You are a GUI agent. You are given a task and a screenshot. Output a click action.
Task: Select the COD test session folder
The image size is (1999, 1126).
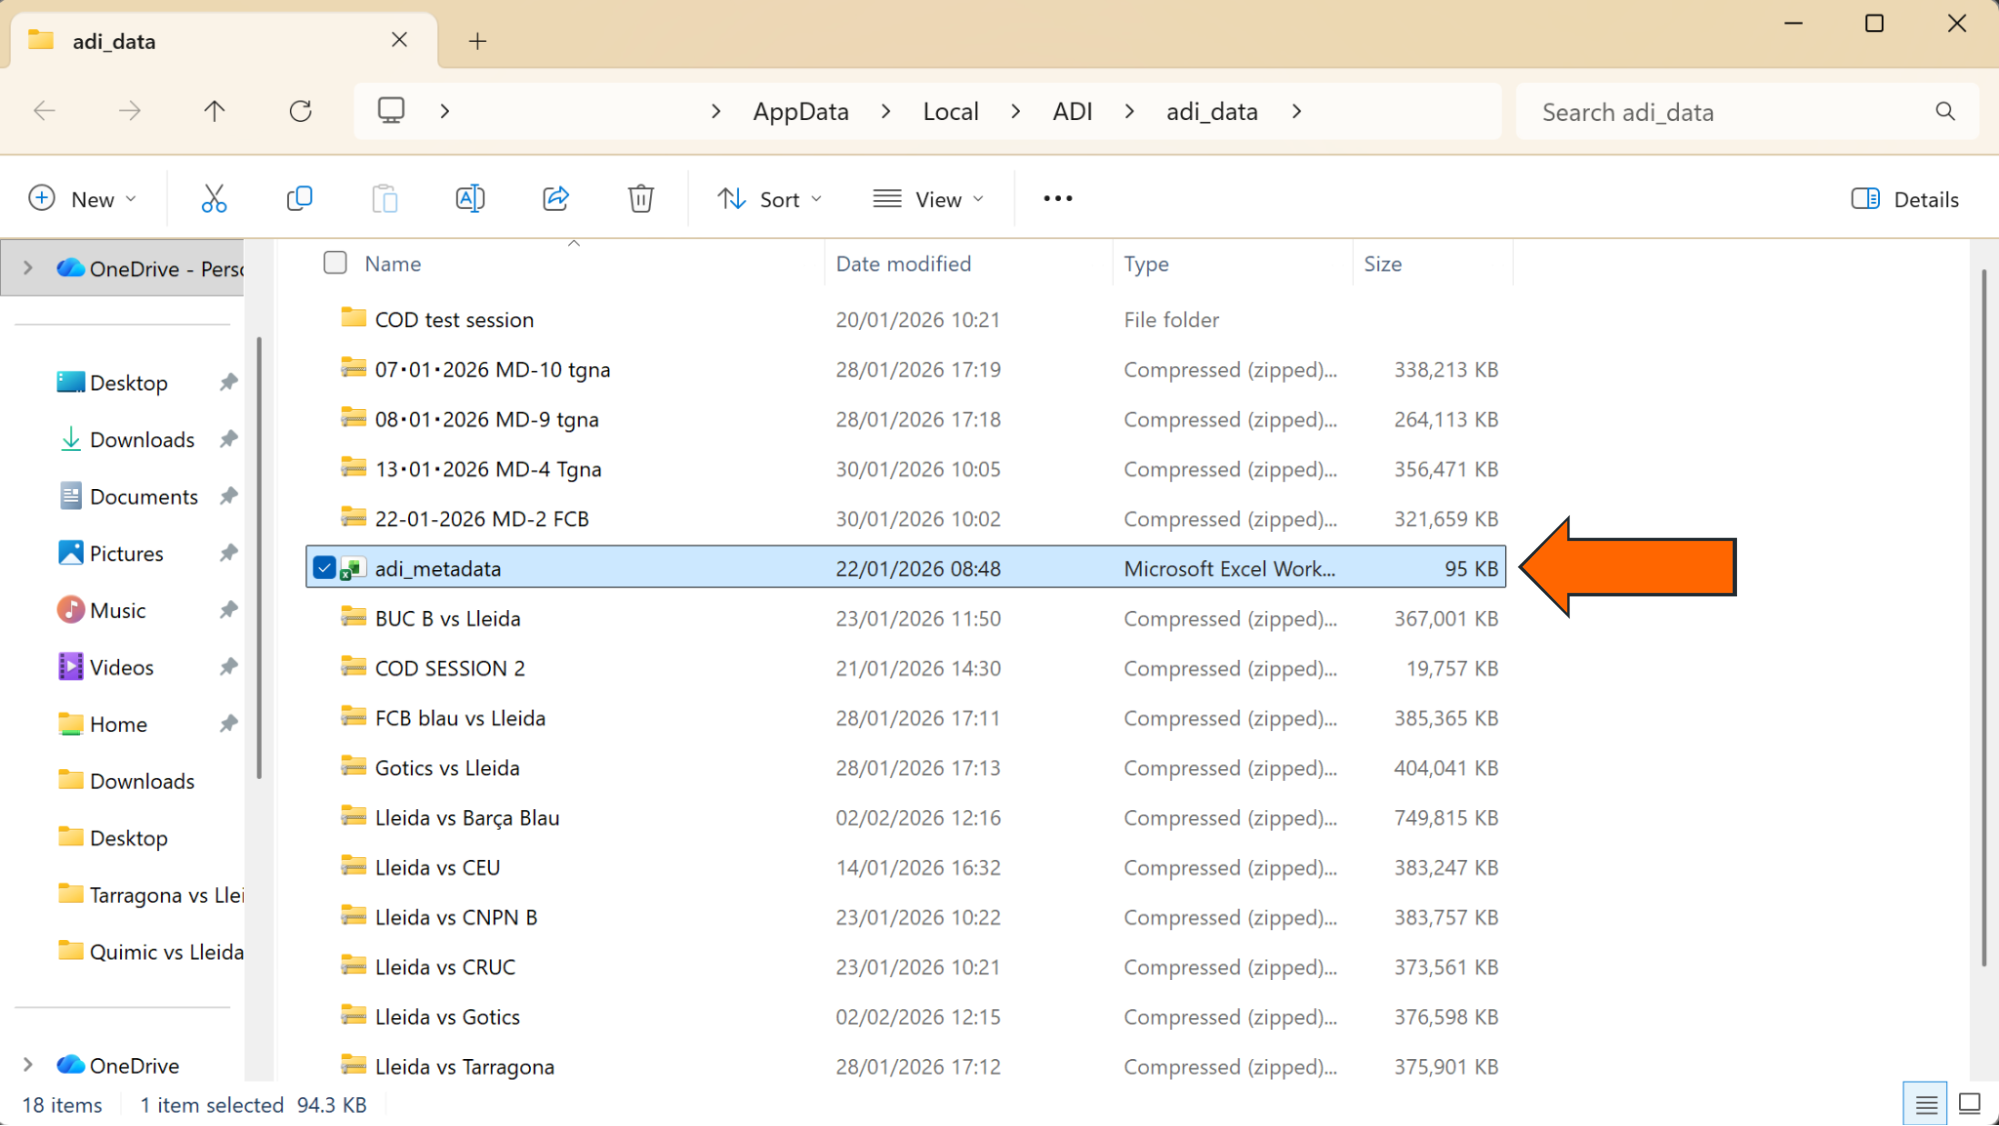(x=906, y=319)
